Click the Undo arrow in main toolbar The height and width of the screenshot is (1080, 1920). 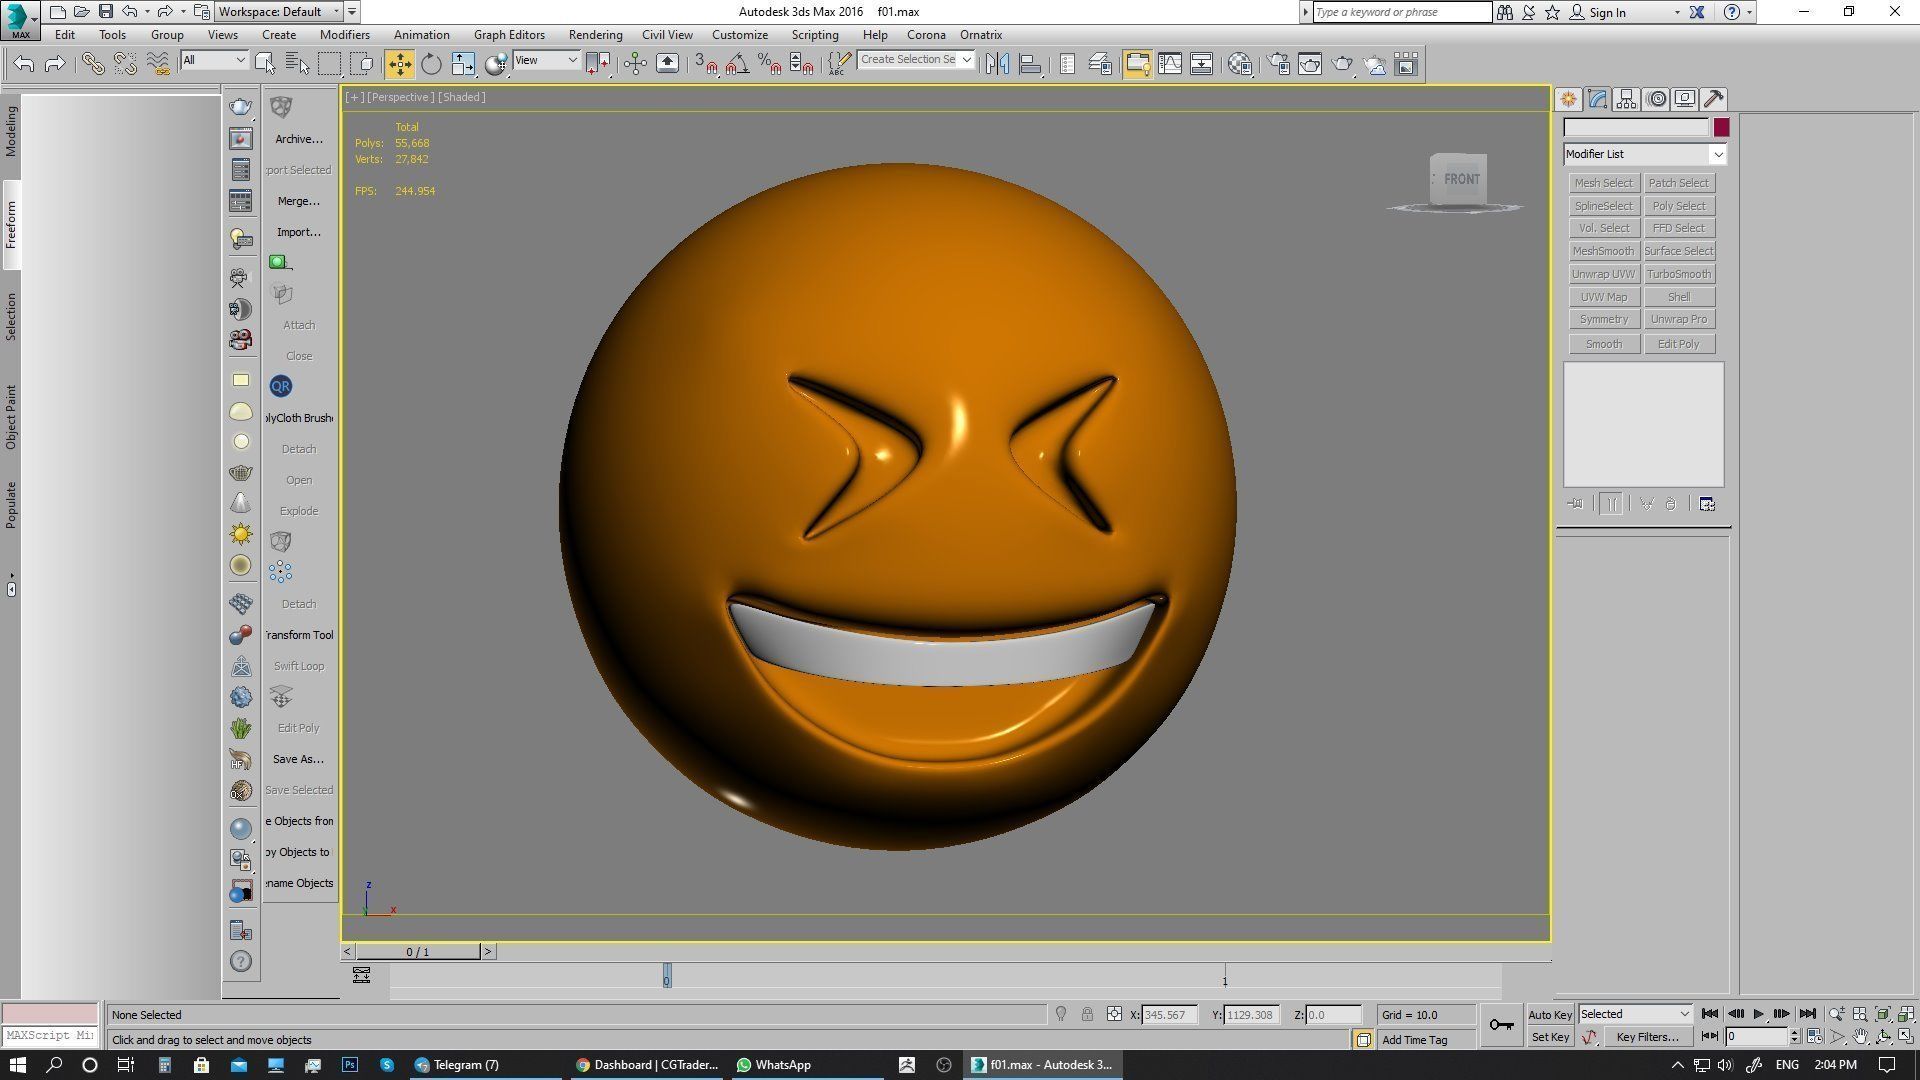click(24, 64)
